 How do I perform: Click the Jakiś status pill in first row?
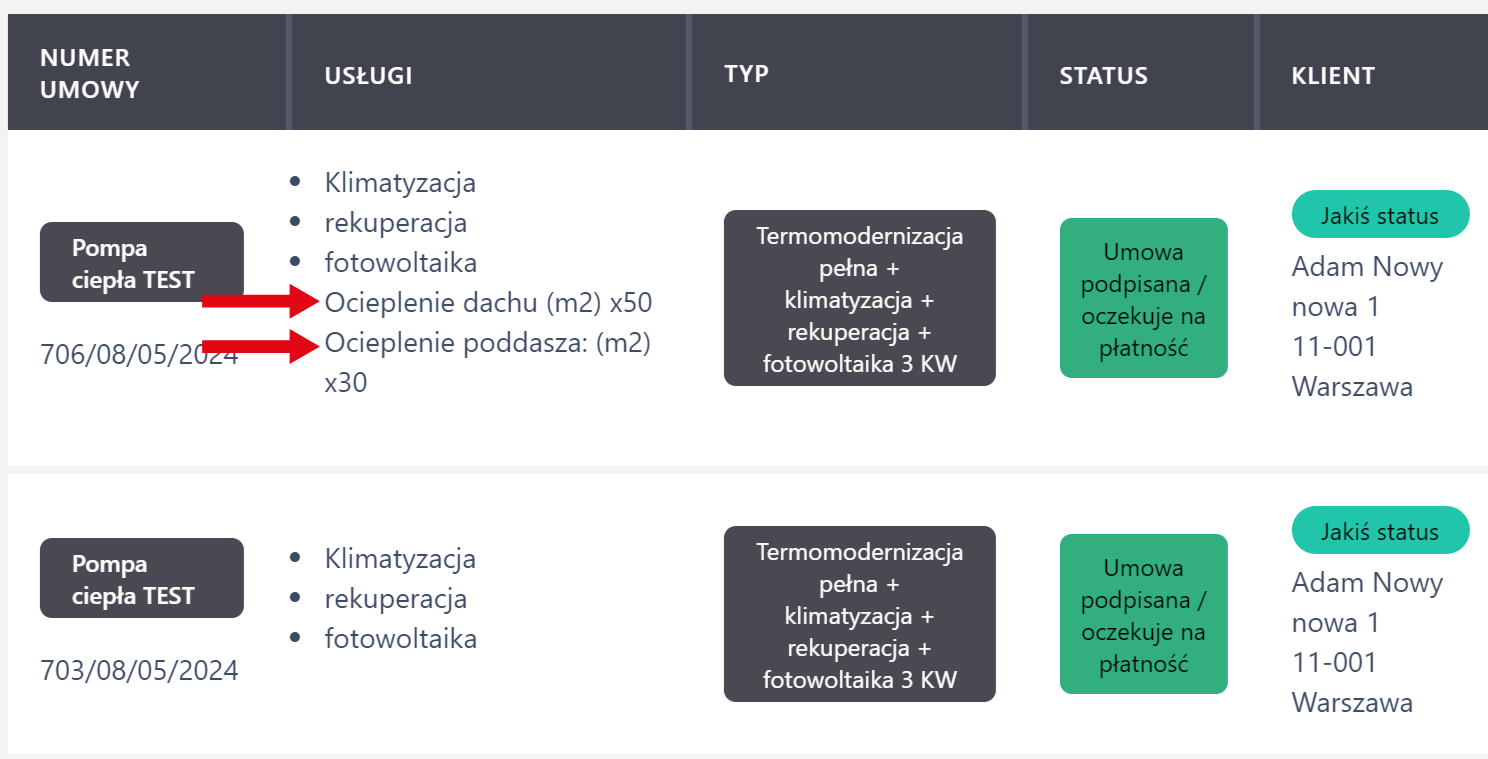coord(1380,215)
